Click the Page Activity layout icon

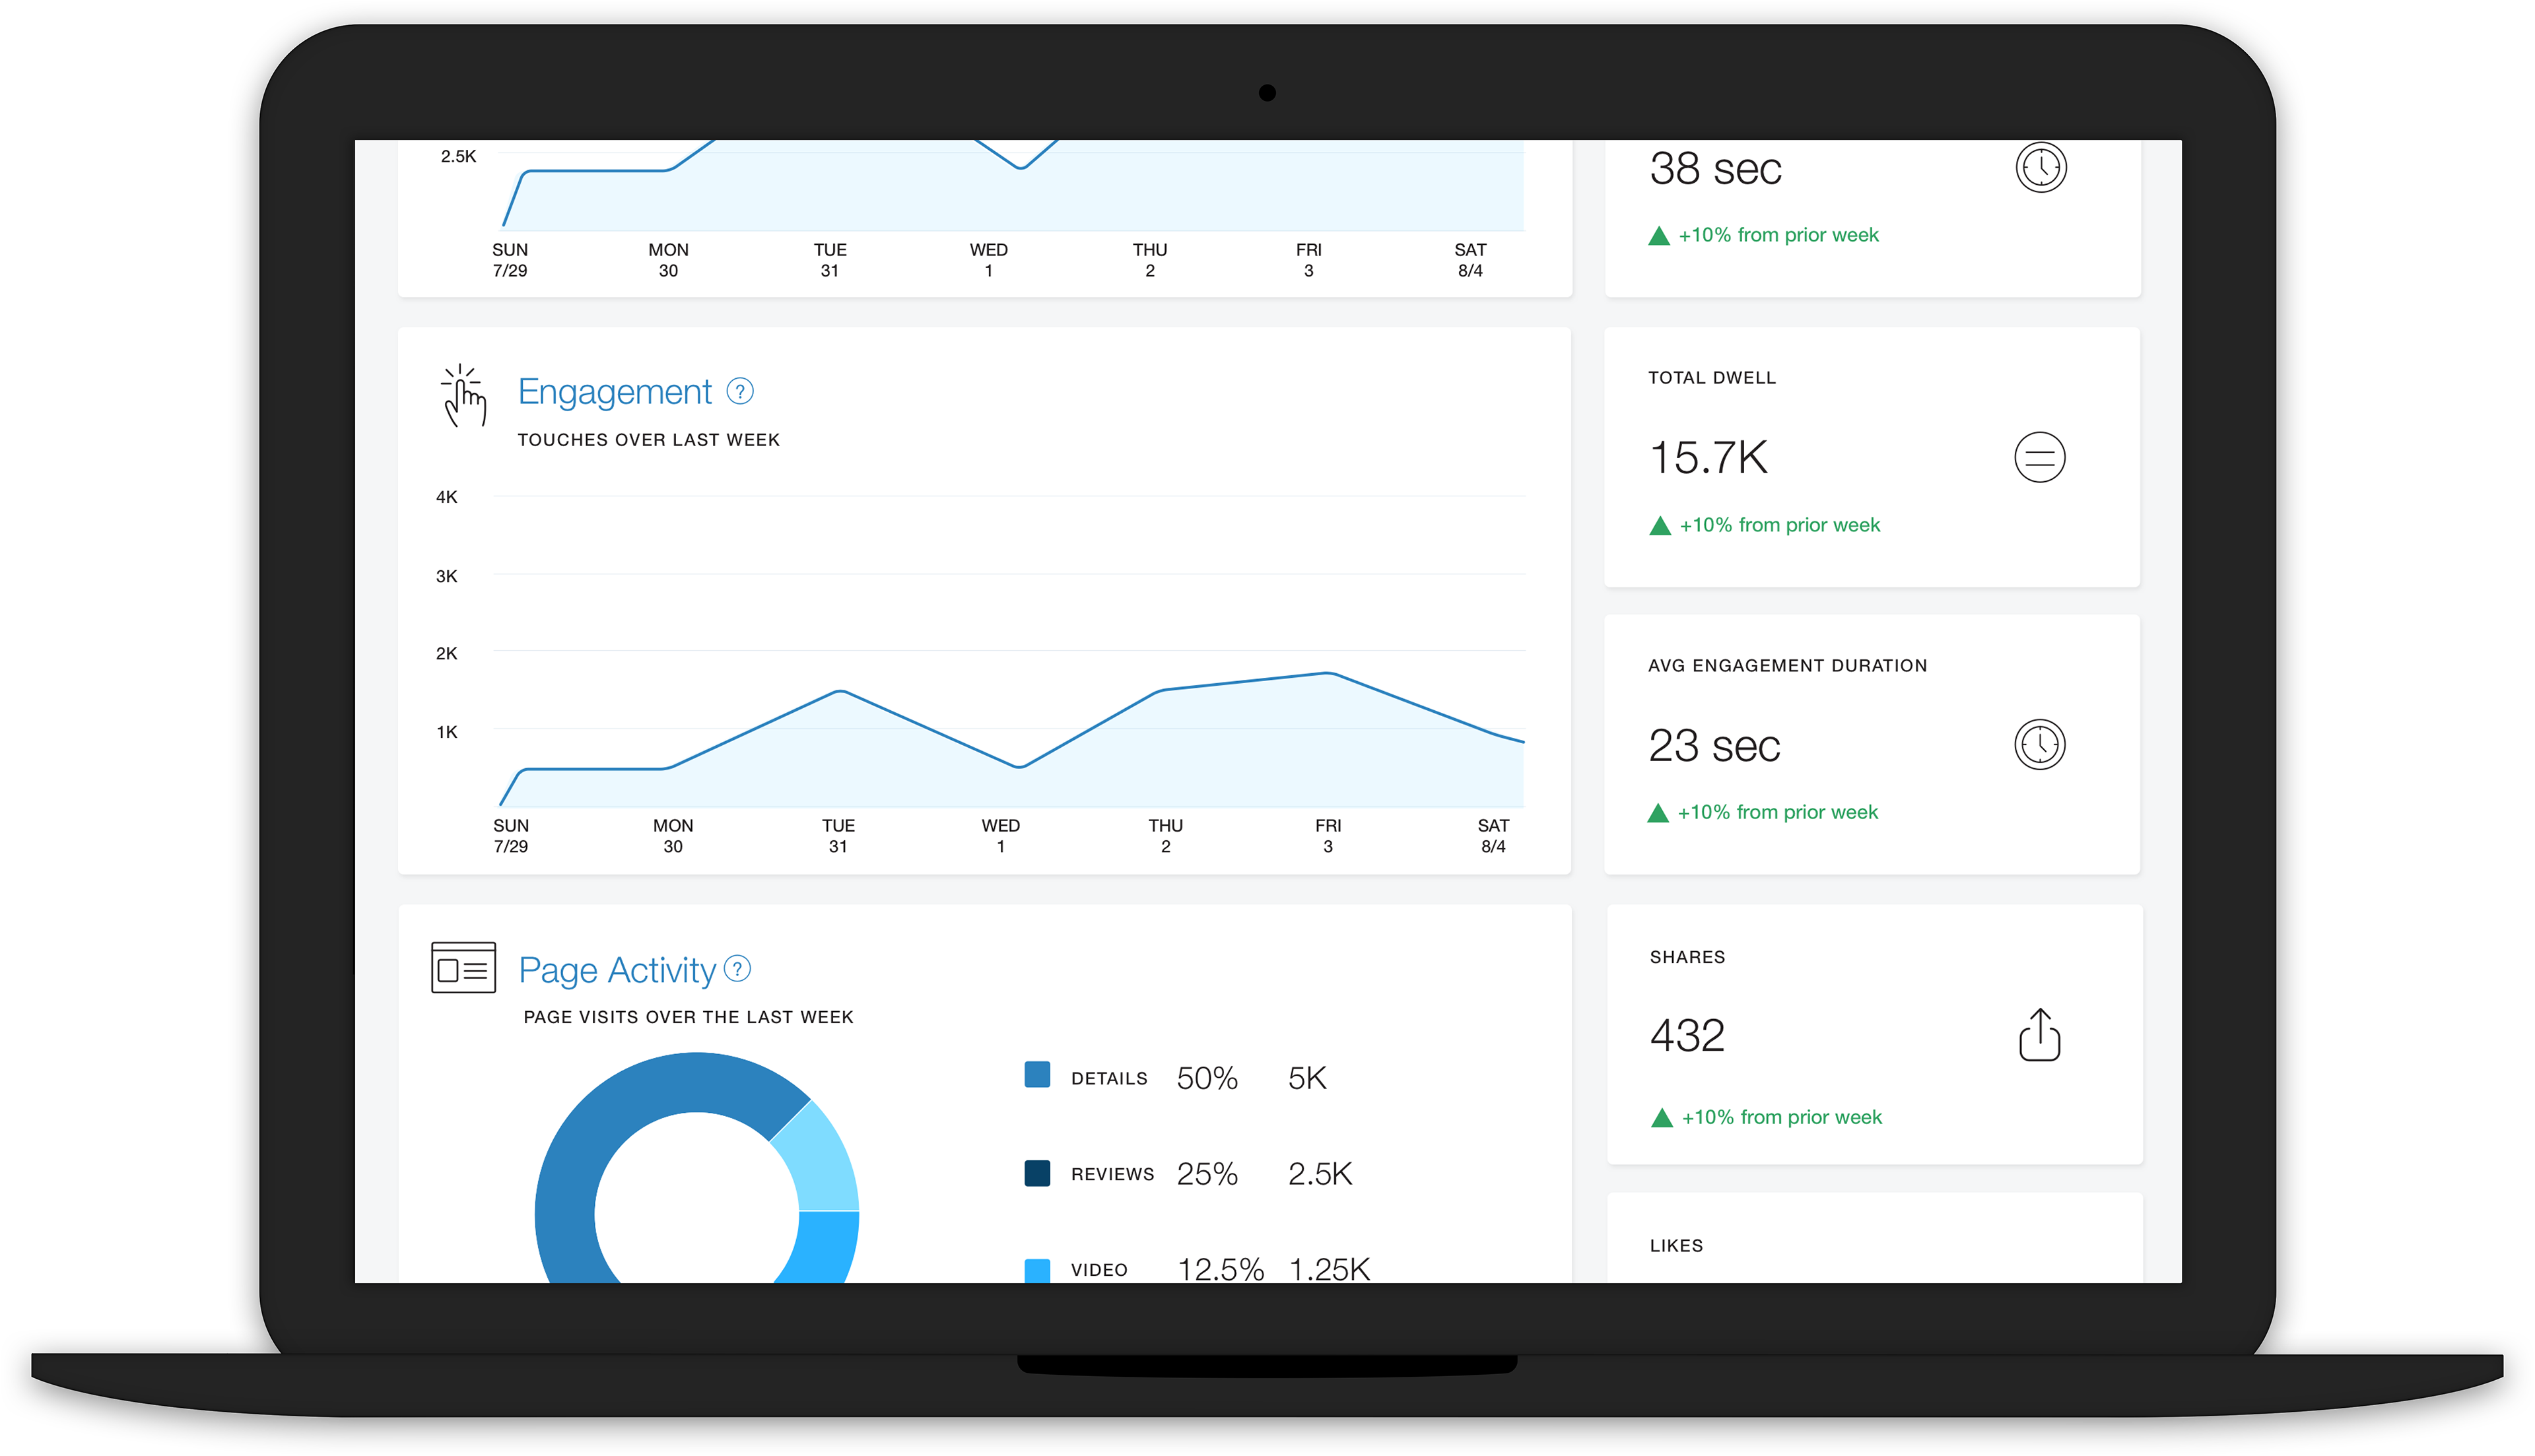click(463, 968)
